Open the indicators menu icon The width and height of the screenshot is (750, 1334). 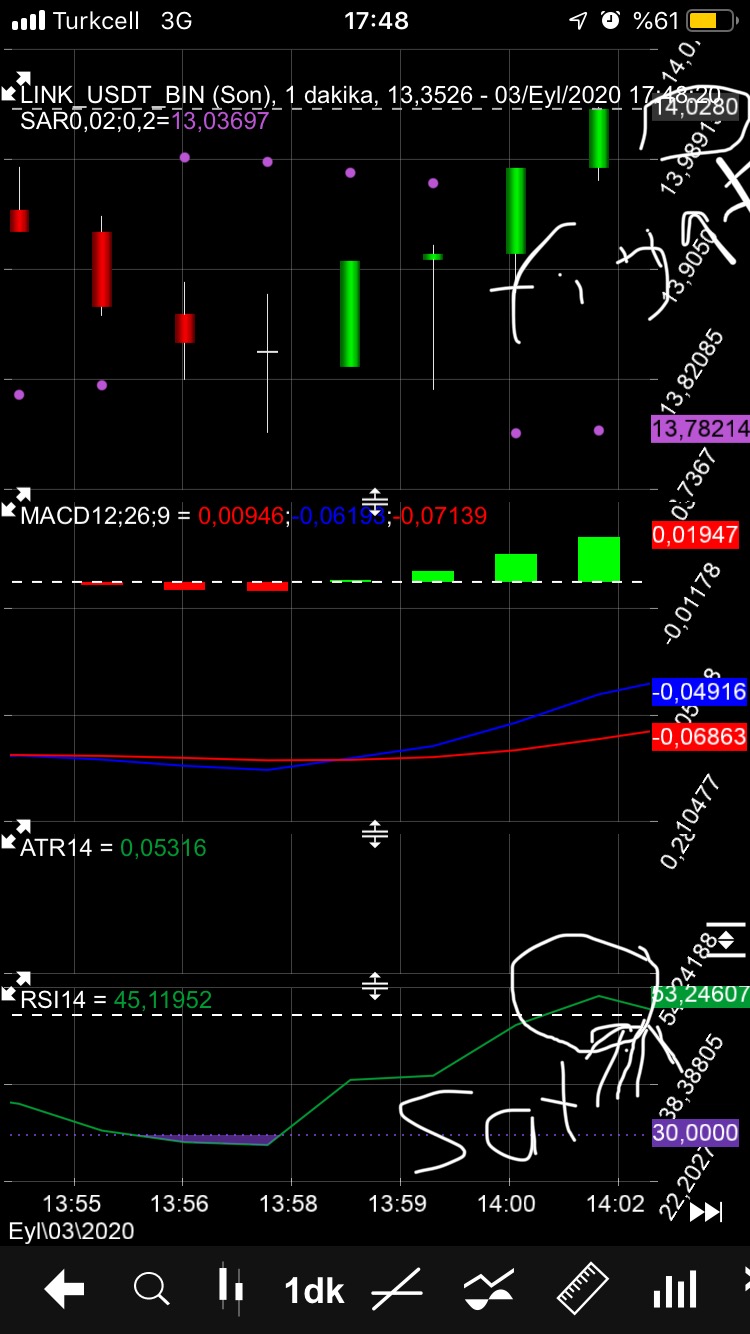coord(489,1290)
